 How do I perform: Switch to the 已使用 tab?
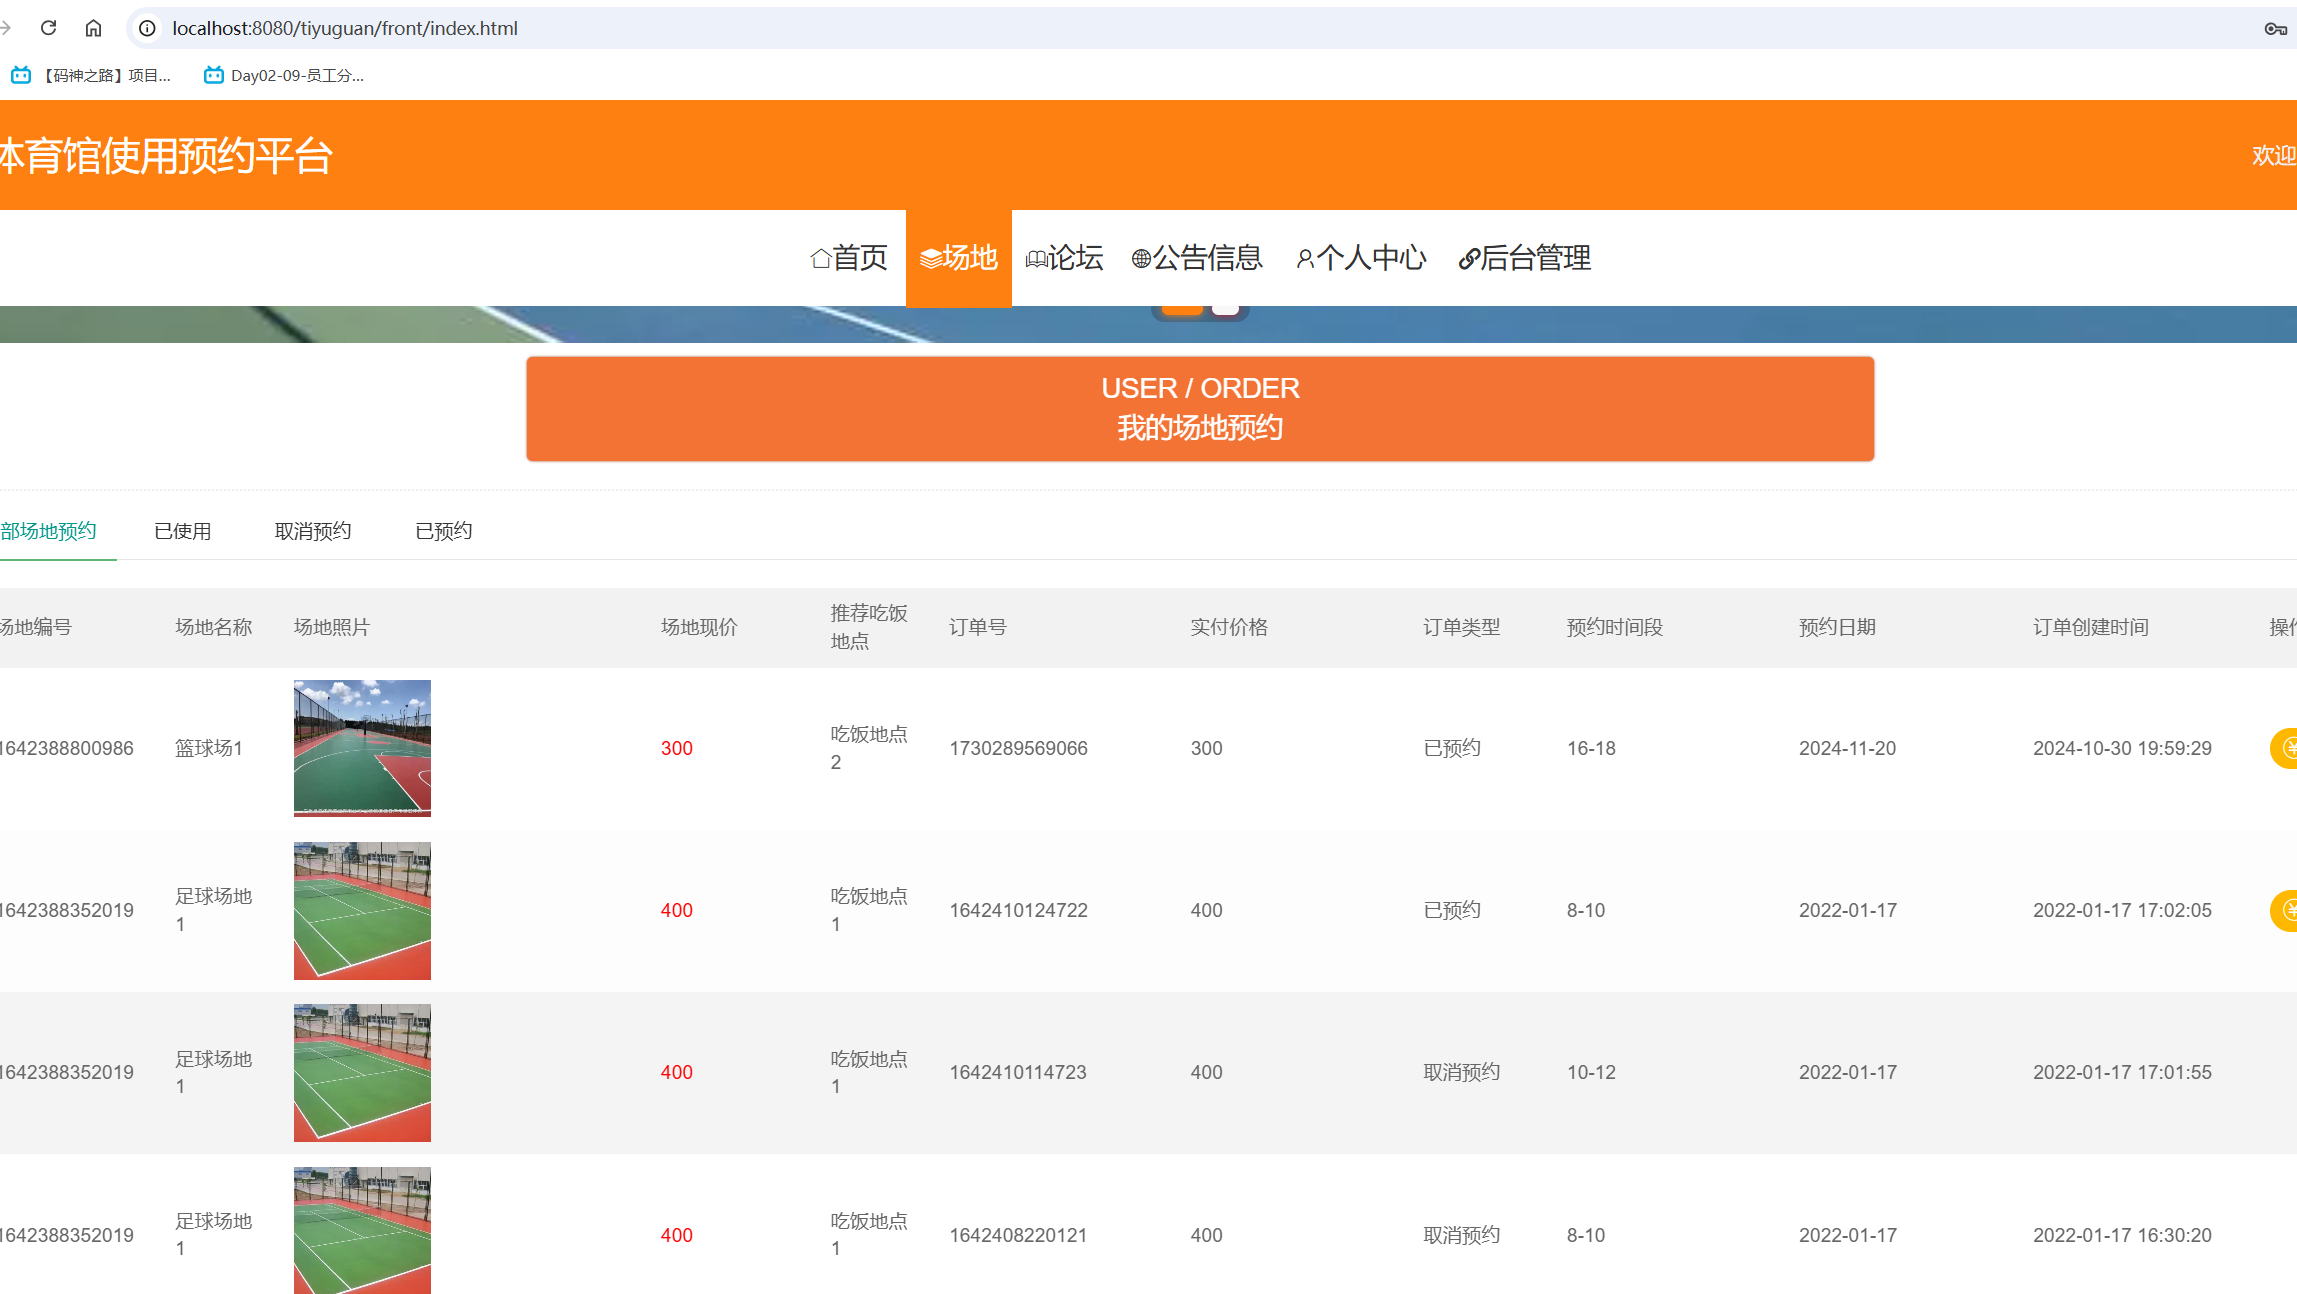tap(183, 531)
